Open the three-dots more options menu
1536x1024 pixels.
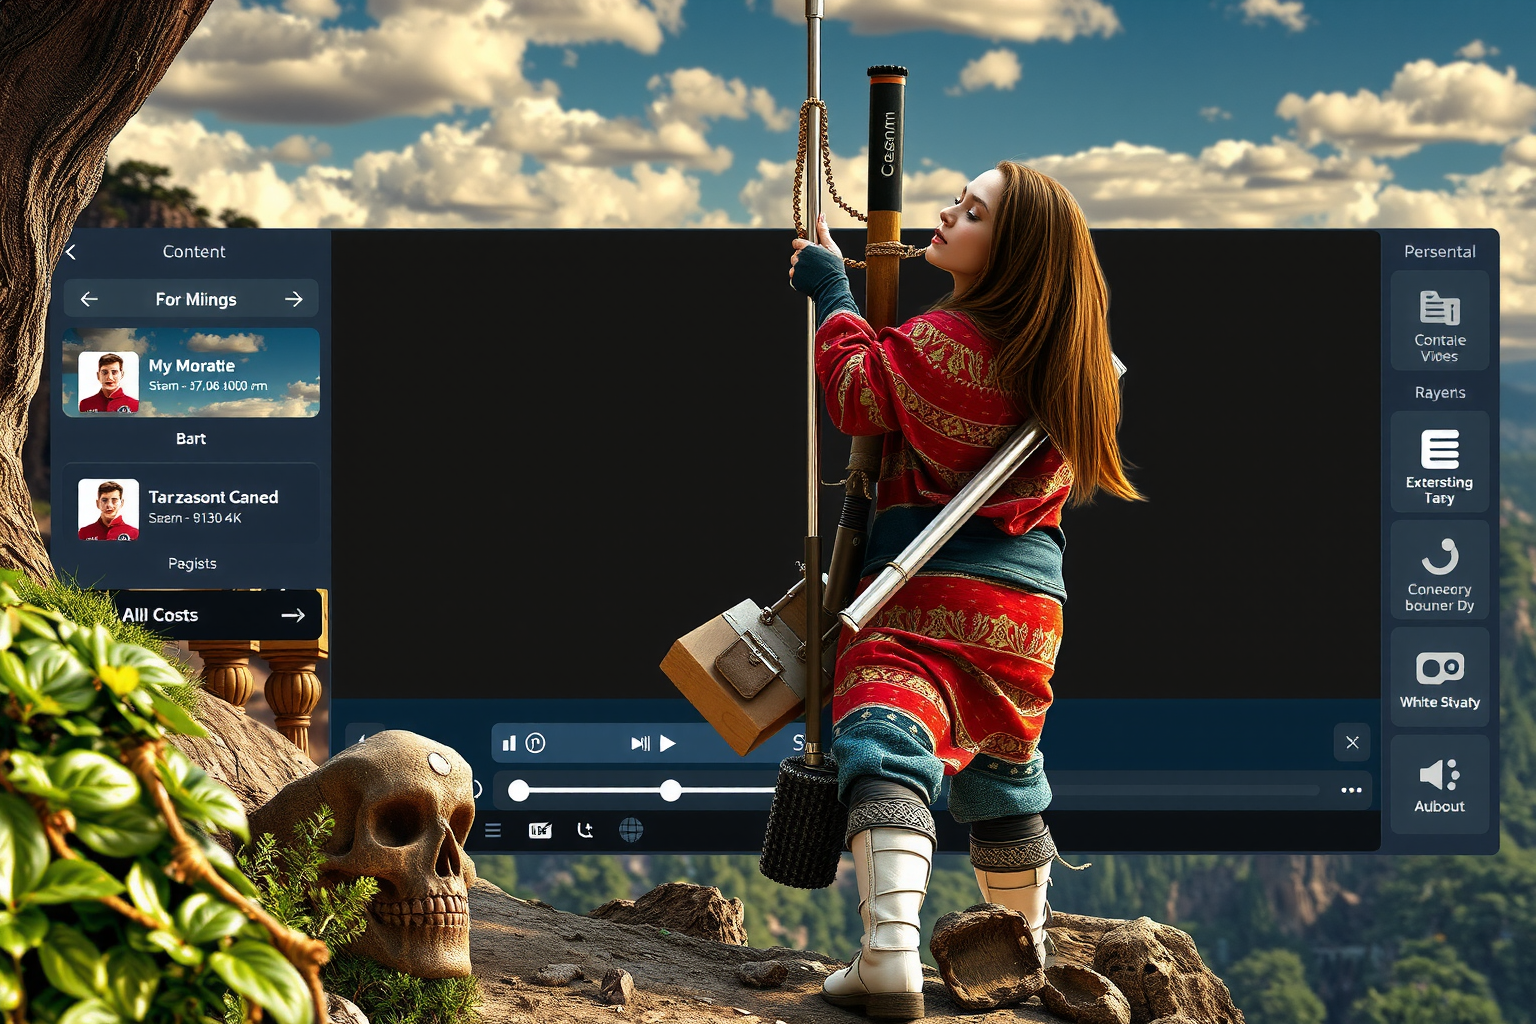coord(1351,790)
